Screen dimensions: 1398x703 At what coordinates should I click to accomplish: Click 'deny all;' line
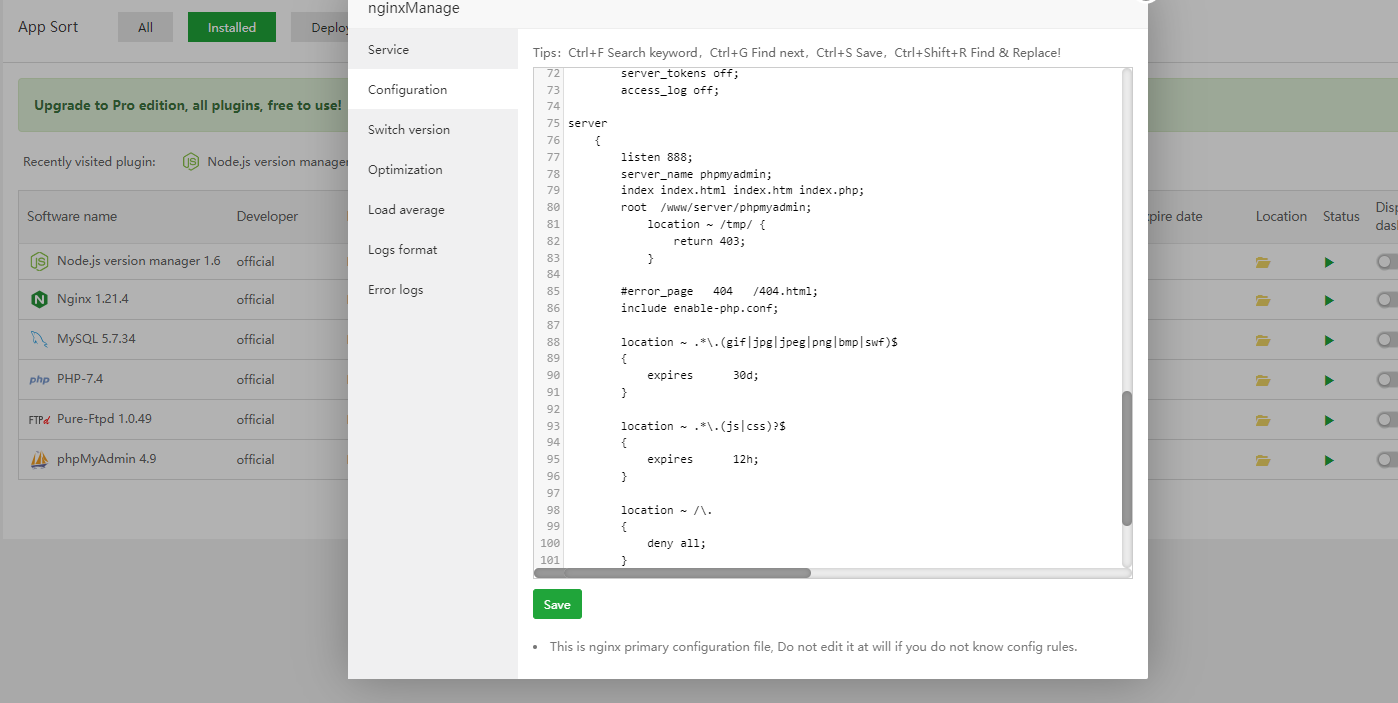coord(676,543)
